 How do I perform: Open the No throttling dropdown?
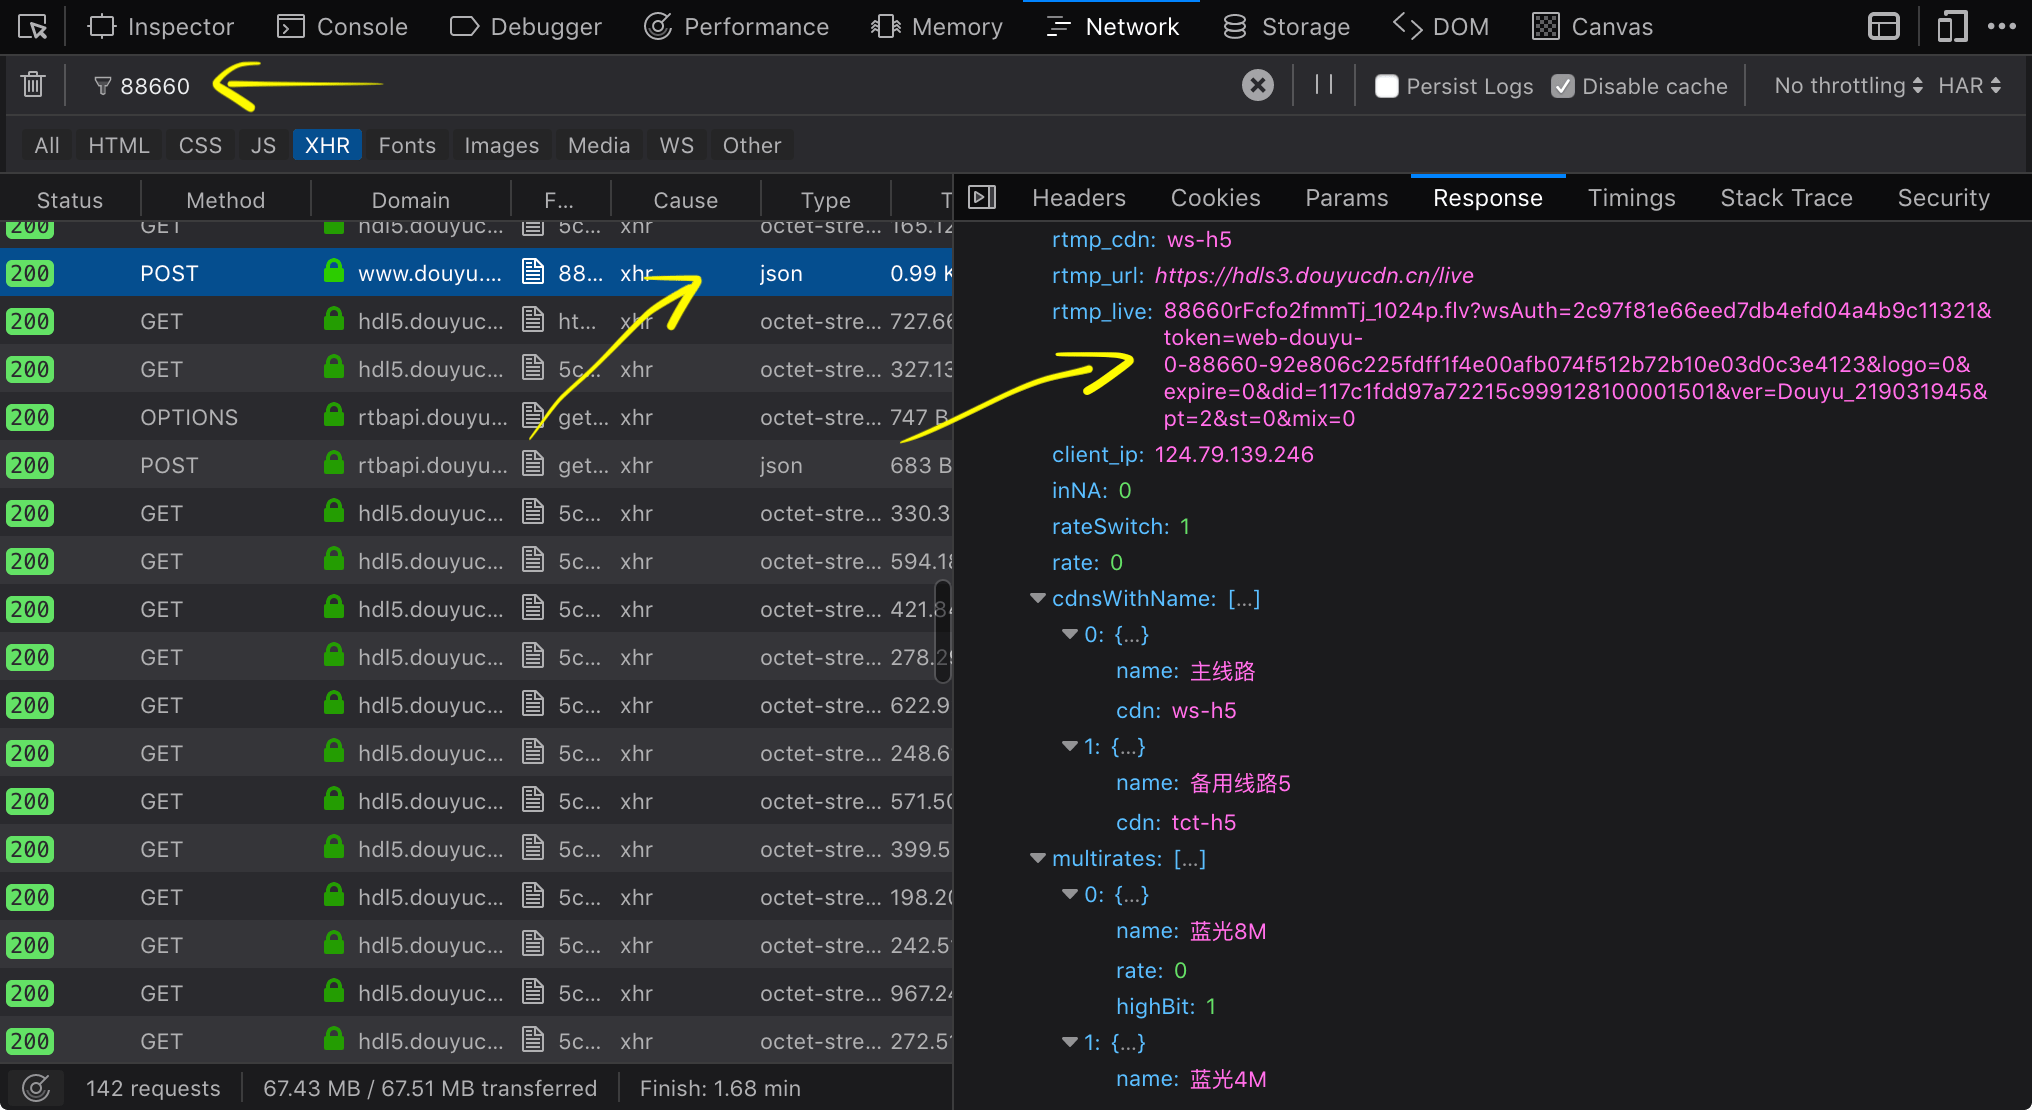pyautogui.click(x=1847, y=86)
